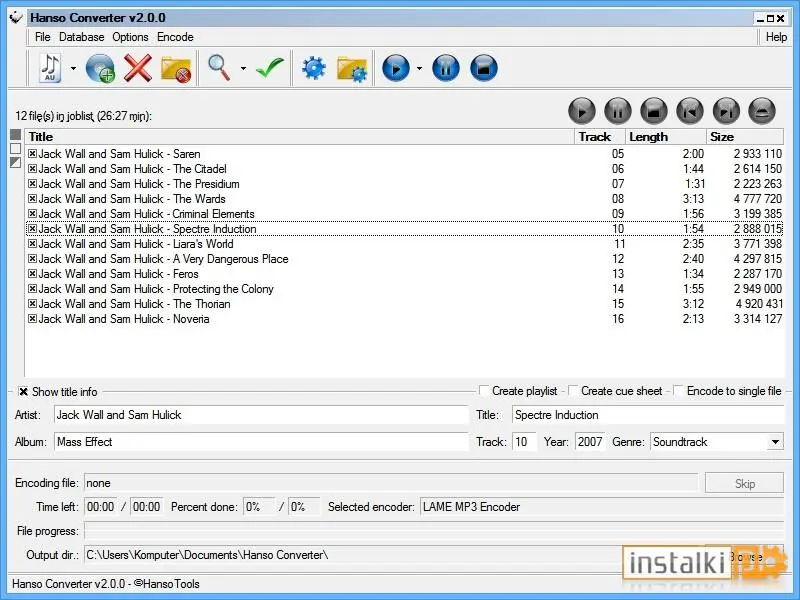Click the select all tracks square icon
This screenshot has width=800, height=600.
[15, 135]
